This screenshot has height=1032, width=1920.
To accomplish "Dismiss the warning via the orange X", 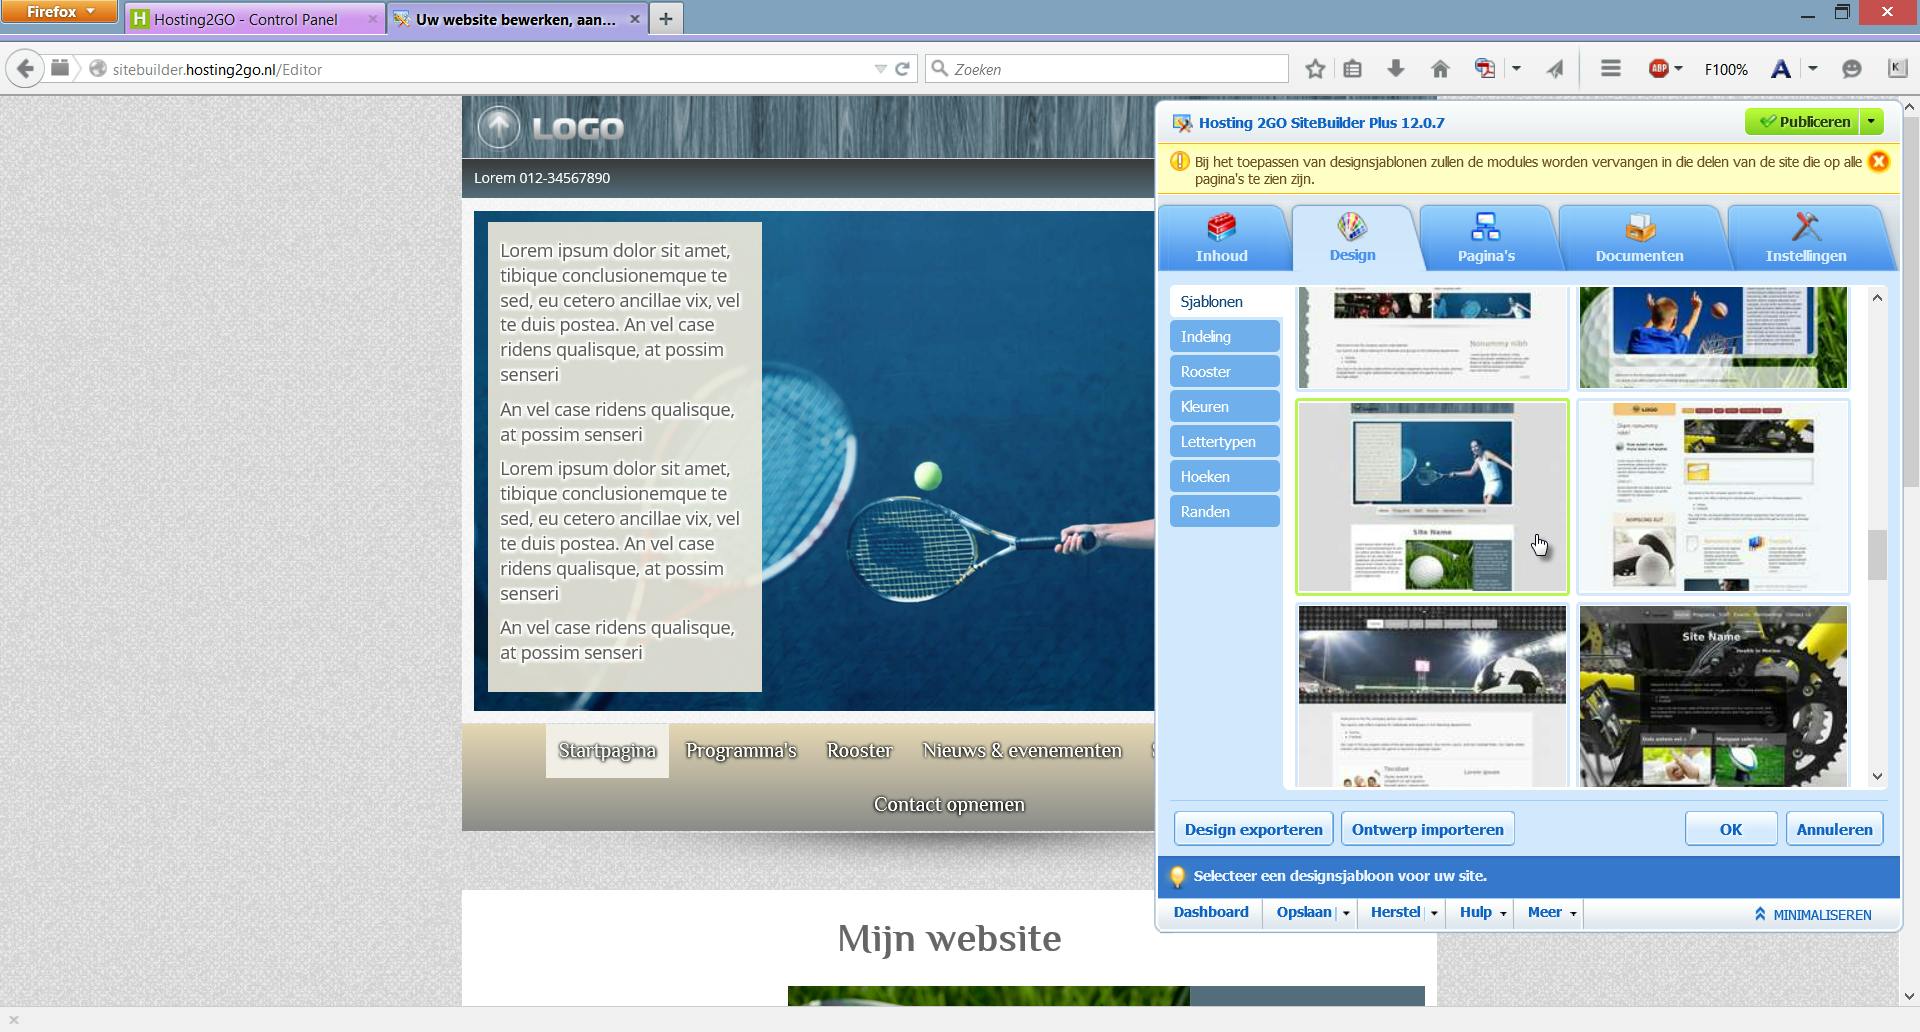I will [1879, 160].
